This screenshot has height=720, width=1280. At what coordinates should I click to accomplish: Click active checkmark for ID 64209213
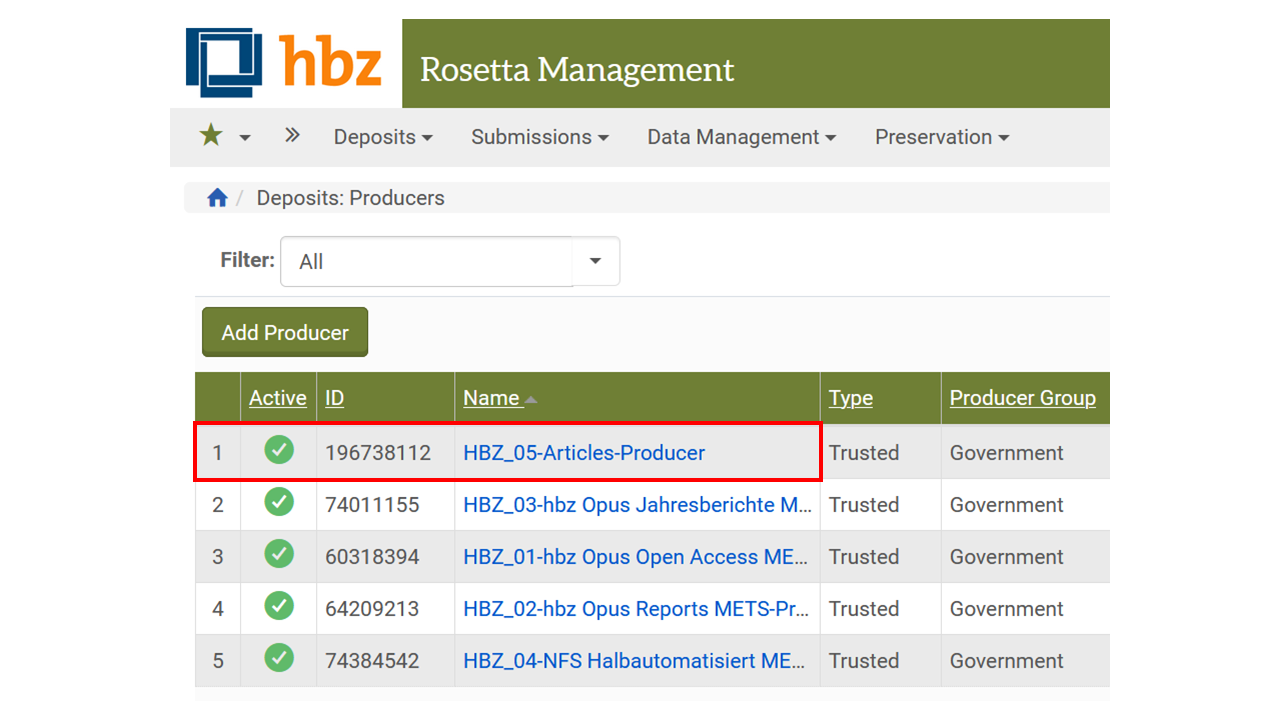(279, 606)
